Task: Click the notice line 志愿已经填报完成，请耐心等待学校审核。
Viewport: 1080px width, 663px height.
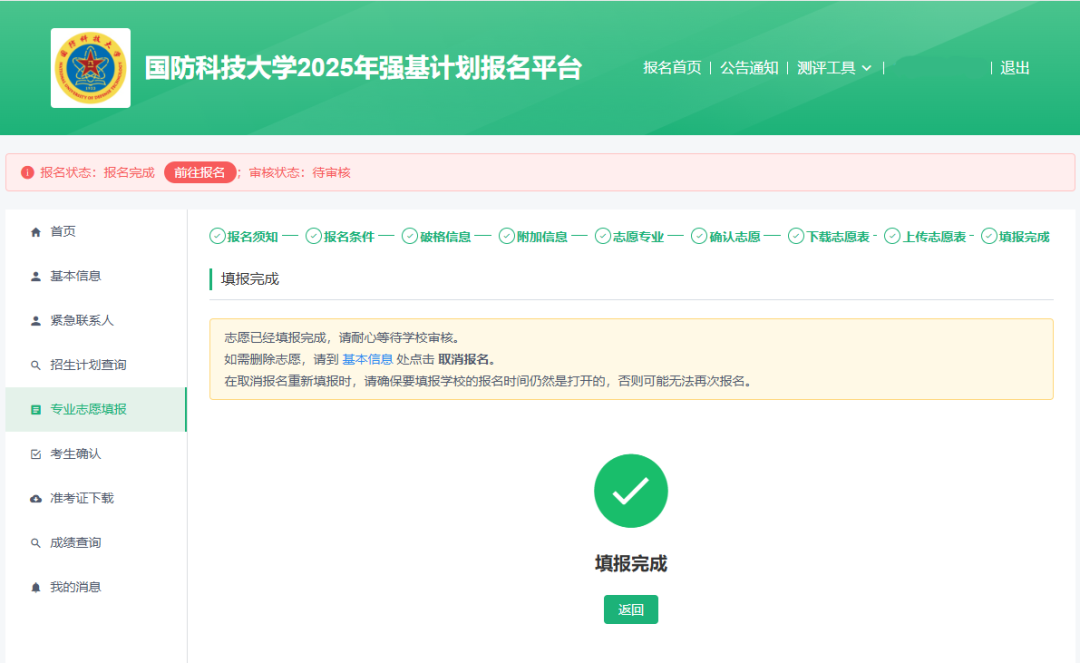Action: coord(342,338)
